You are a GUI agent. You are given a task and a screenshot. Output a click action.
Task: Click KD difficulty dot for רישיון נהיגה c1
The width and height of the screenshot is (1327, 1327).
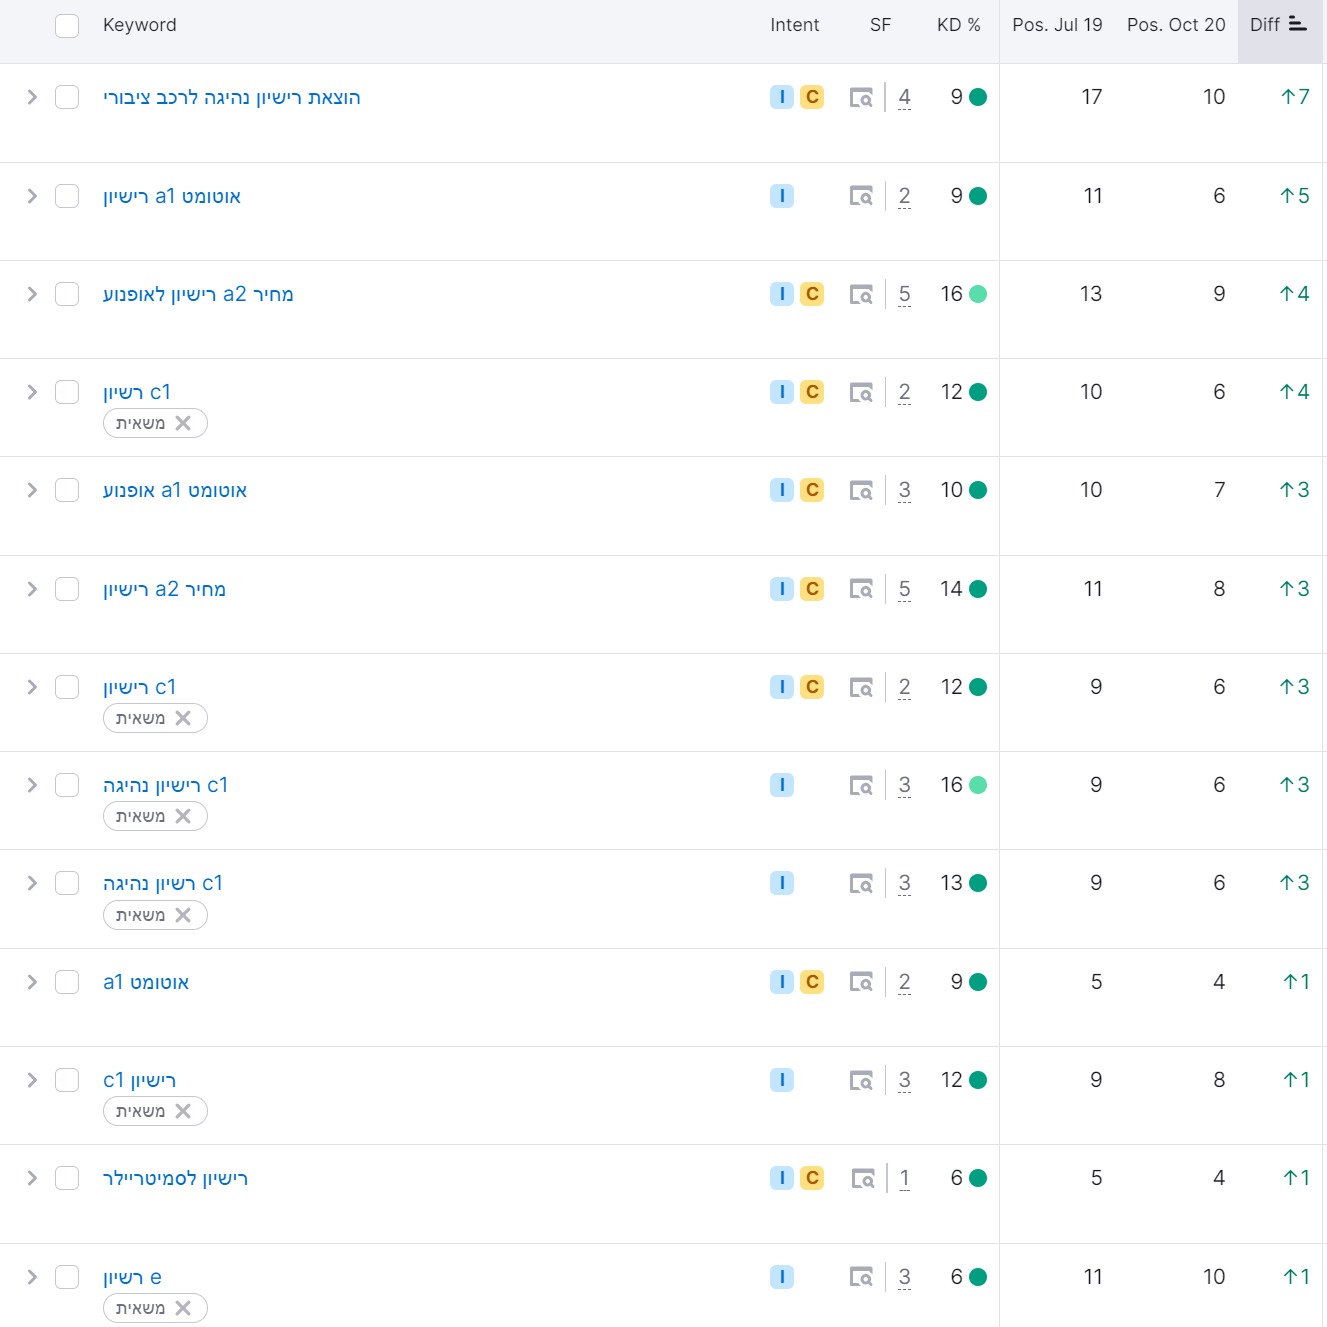click(x=978, y=785)
